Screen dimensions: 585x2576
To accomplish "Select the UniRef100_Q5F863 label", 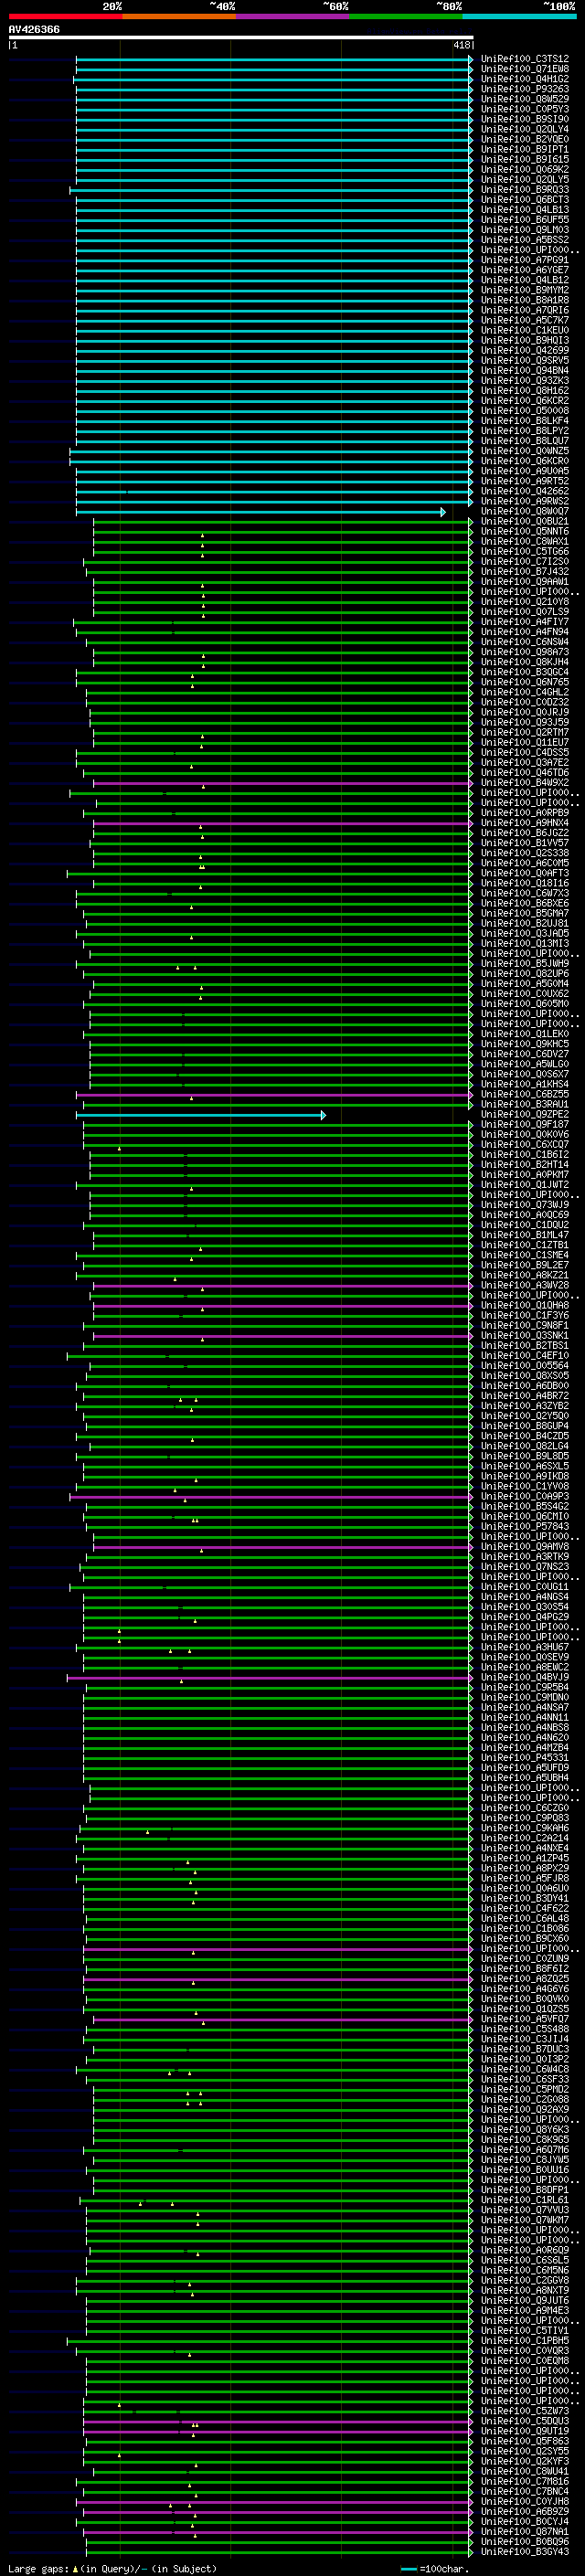I will coord(524,2440).
